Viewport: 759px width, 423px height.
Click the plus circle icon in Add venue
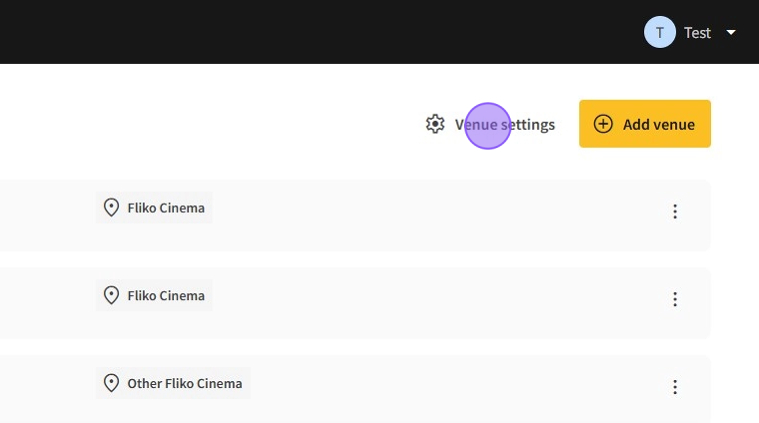click(603, 124)
